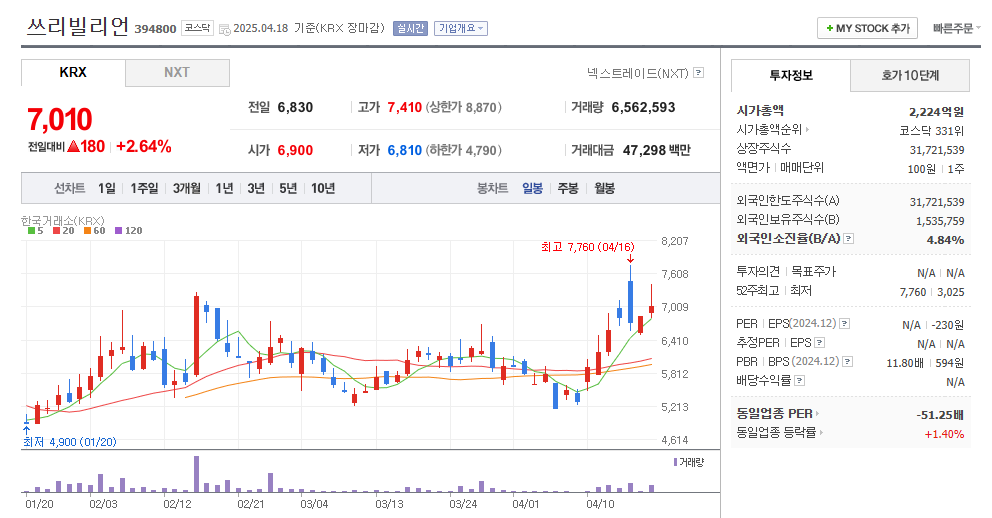Click the MY STOCK 추가 button
The image size is (992, 518).
pyautogui.click(x=867, y=28)
